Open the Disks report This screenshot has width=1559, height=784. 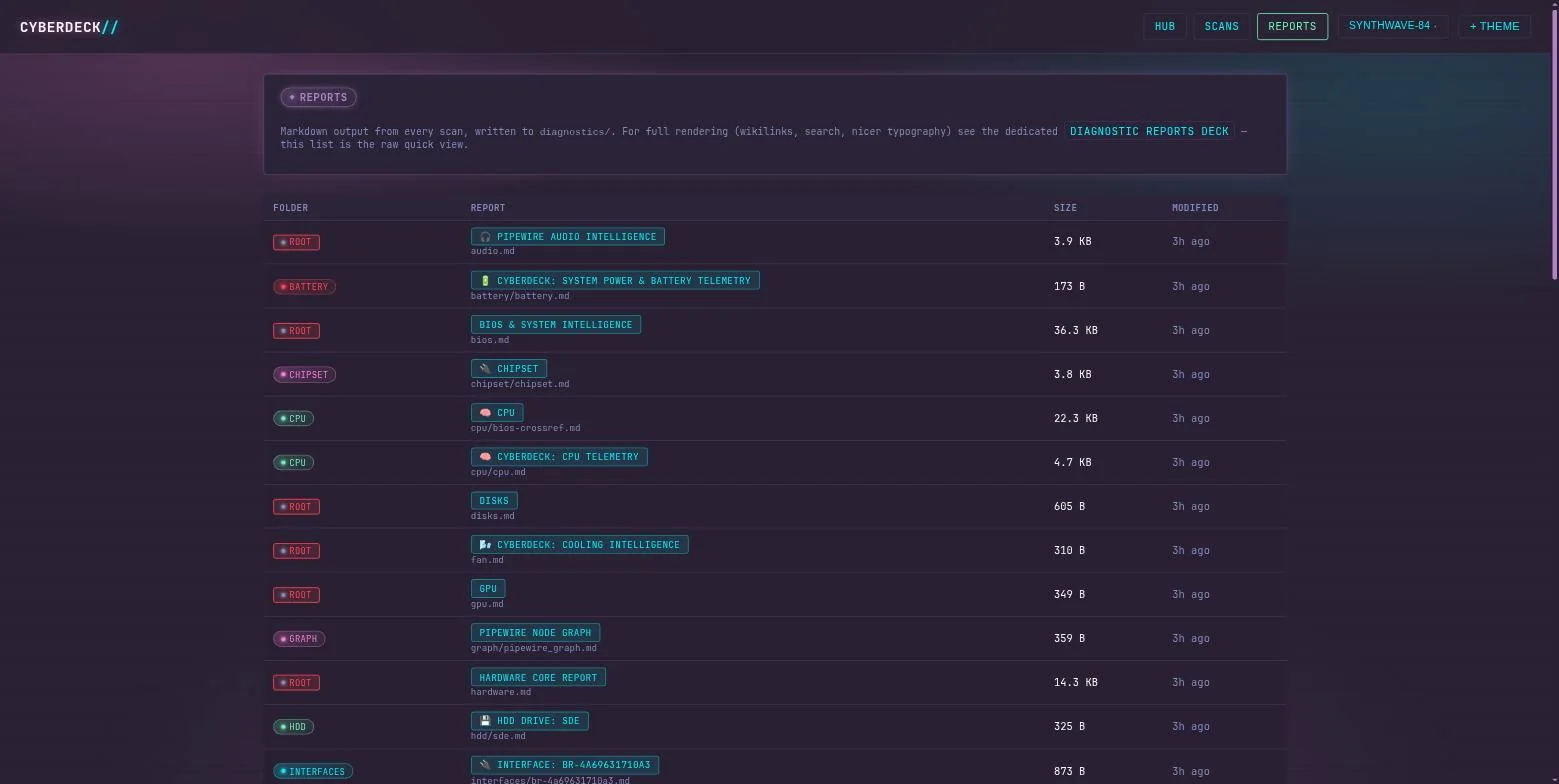click(x=494, y=501)
